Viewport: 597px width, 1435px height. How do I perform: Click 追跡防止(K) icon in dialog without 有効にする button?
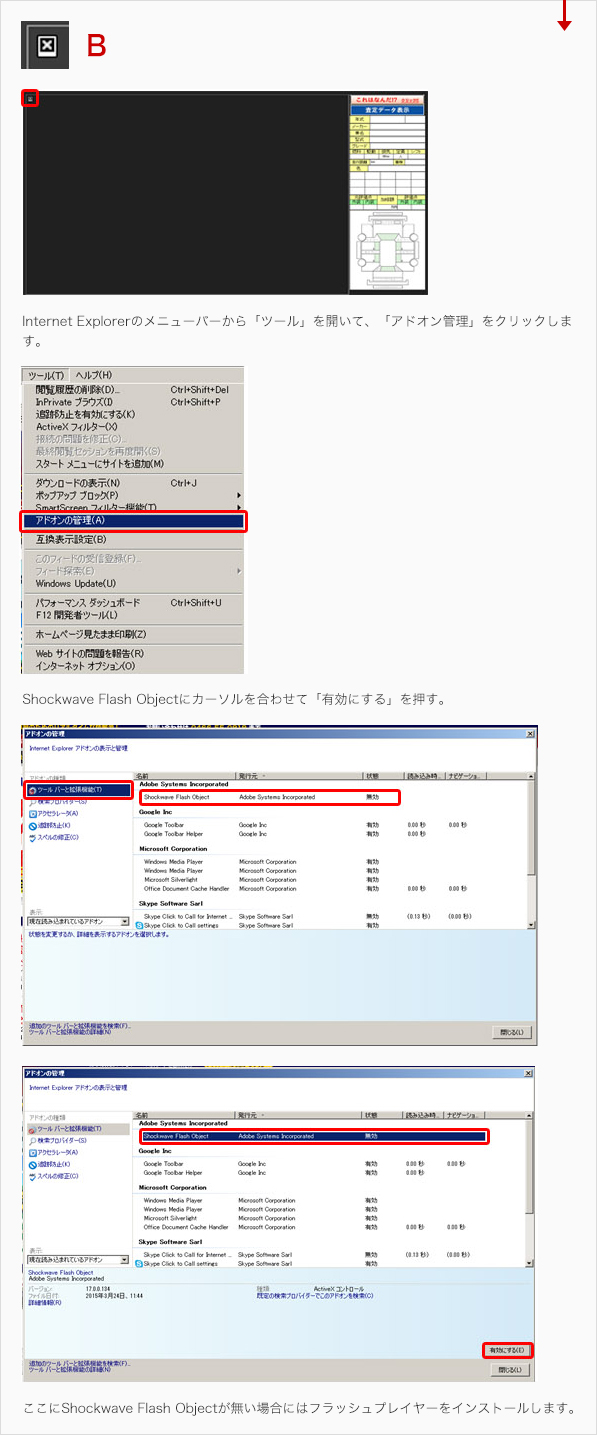[x=33, y=825]
